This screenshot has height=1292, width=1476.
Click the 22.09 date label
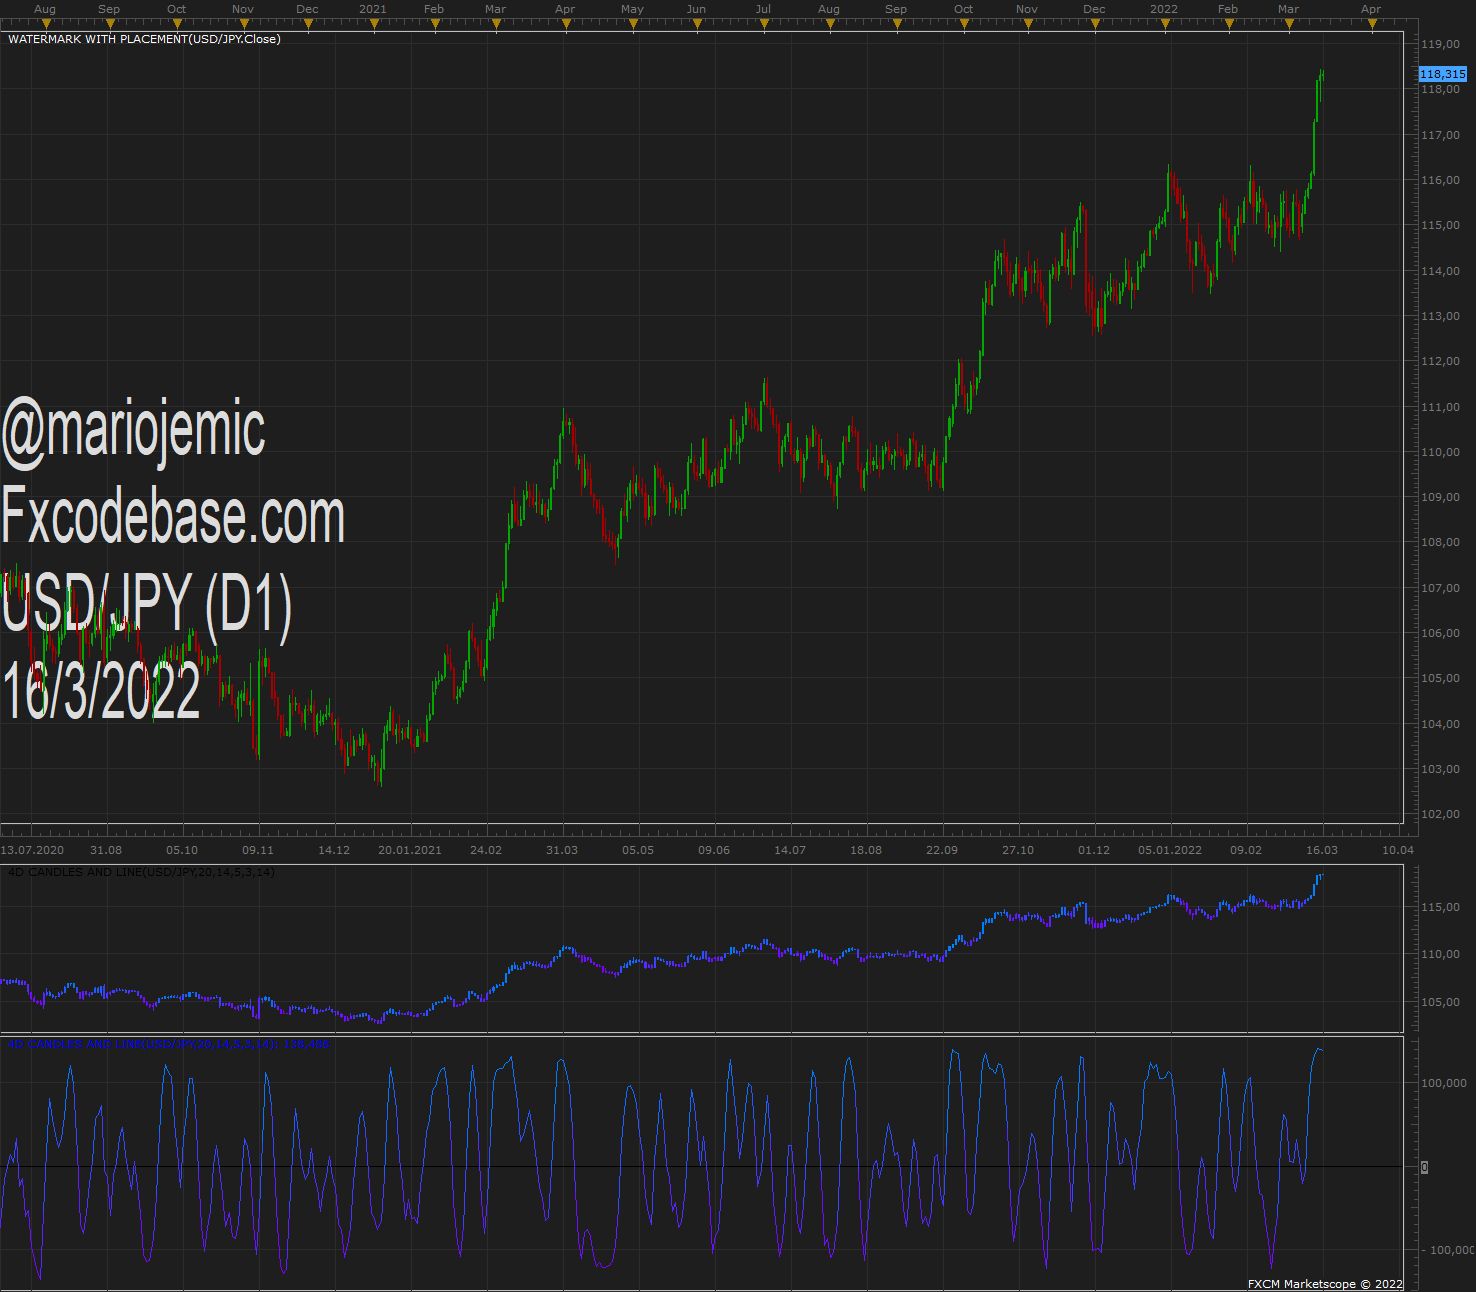[942, 850]
